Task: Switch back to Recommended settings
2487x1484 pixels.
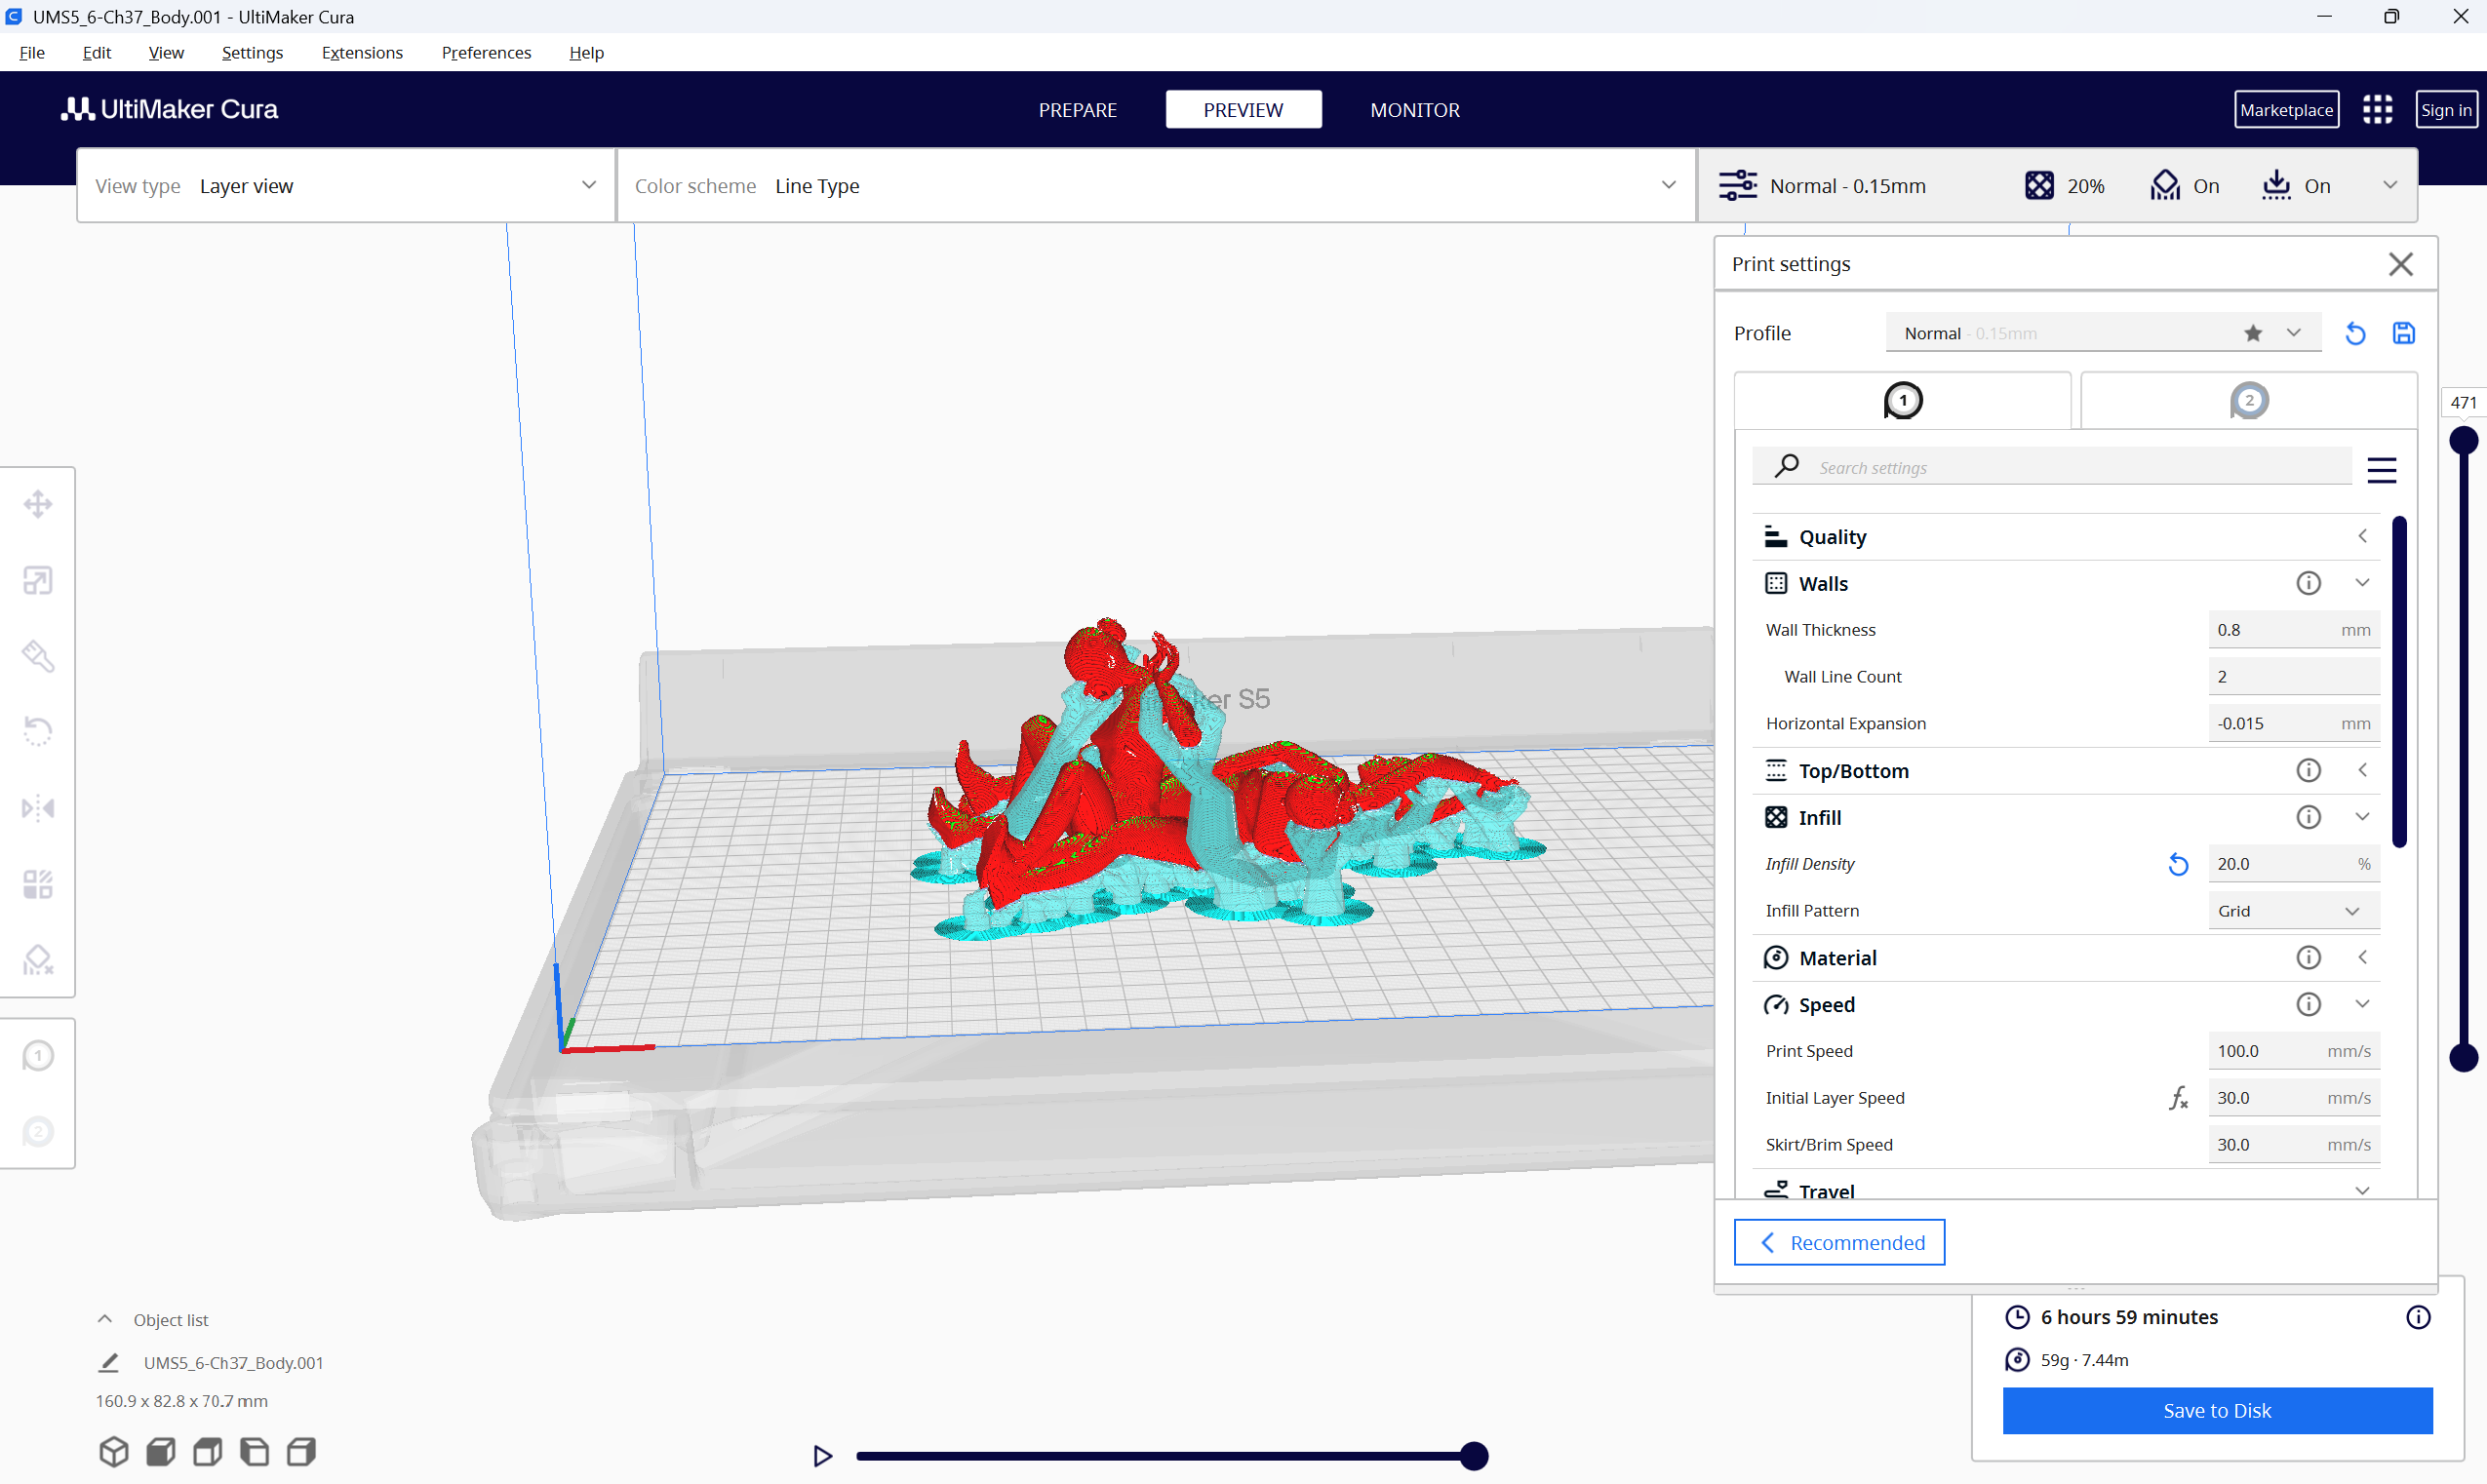Action: [x=1839, y=1243]
